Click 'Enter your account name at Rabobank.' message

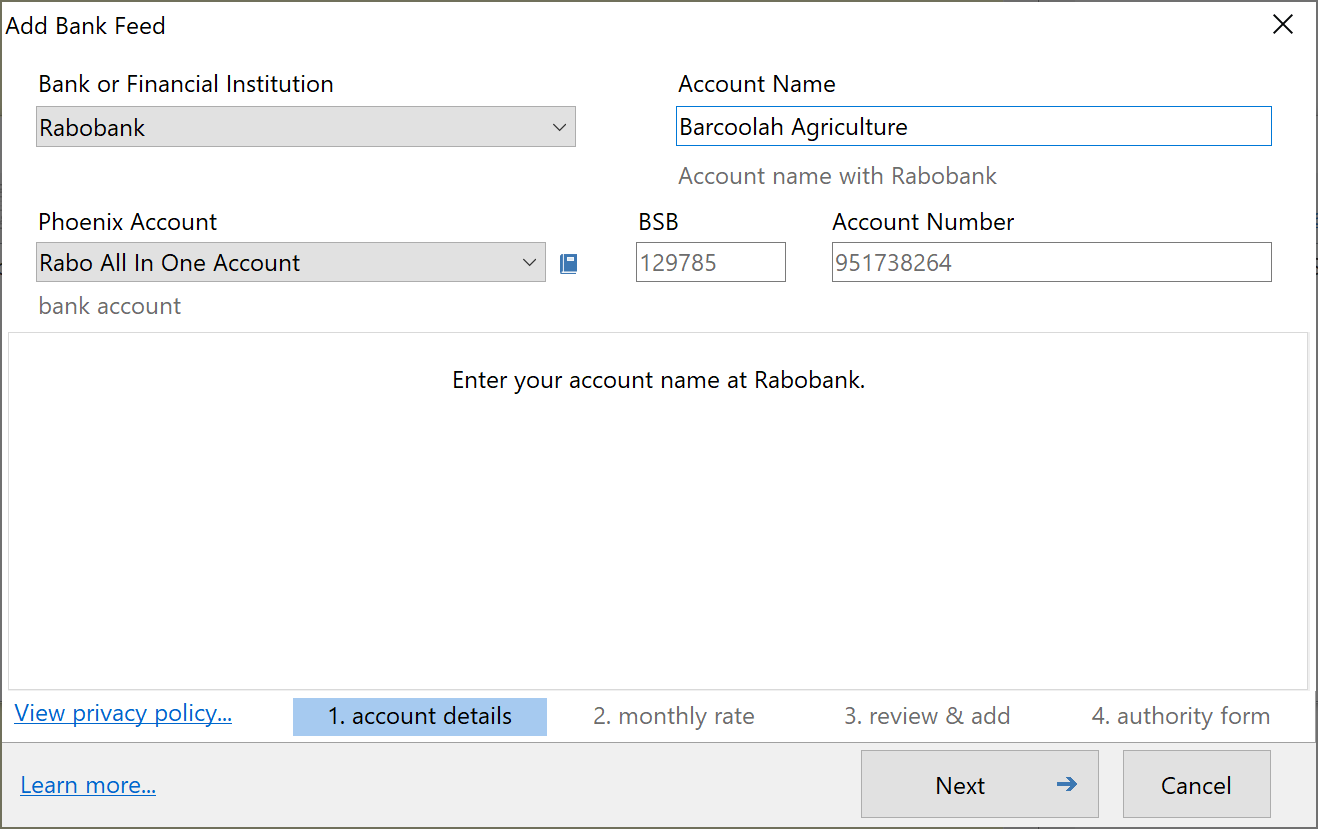click(x=658, y=380)
